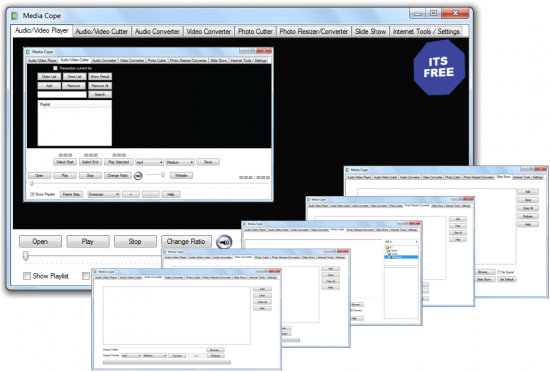Image resolution: width=550 pixels, height=372 pixels.
Task: Click Search button in cutter window
Action: point(100,95)
